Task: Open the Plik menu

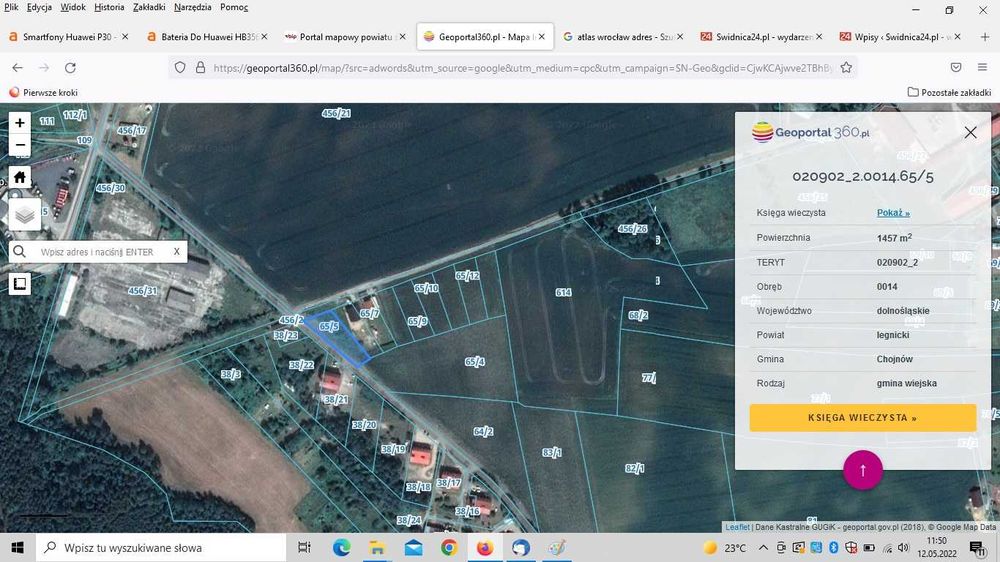Action: (x=11, y=7)
